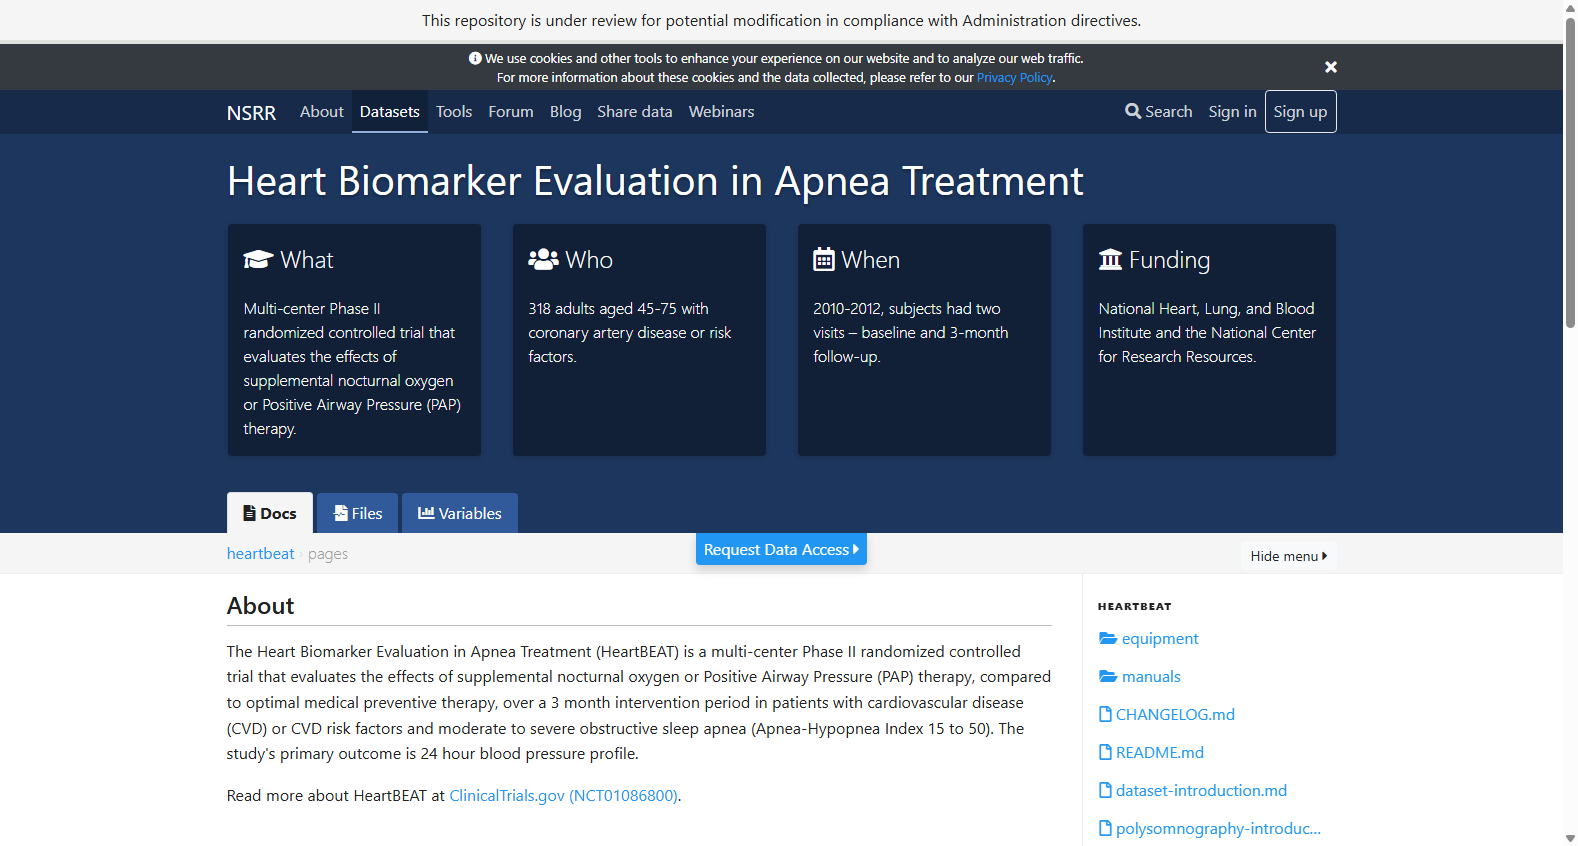Switch to the Docs tab
Image resolution: width=1578 pixels, height=846 pixels.
[270, 513]
